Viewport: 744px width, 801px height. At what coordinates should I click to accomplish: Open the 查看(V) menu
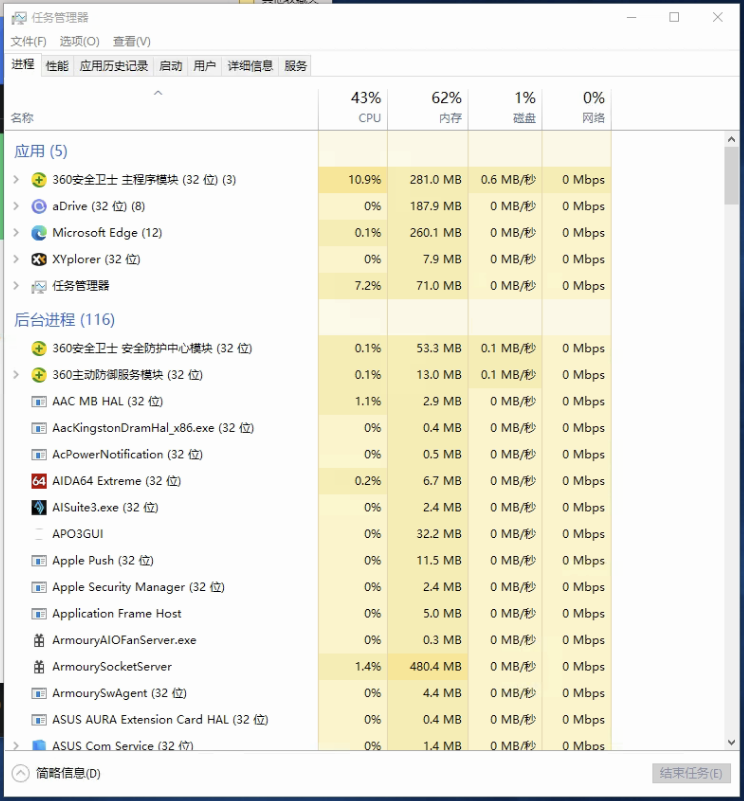(x=132, y=41)
